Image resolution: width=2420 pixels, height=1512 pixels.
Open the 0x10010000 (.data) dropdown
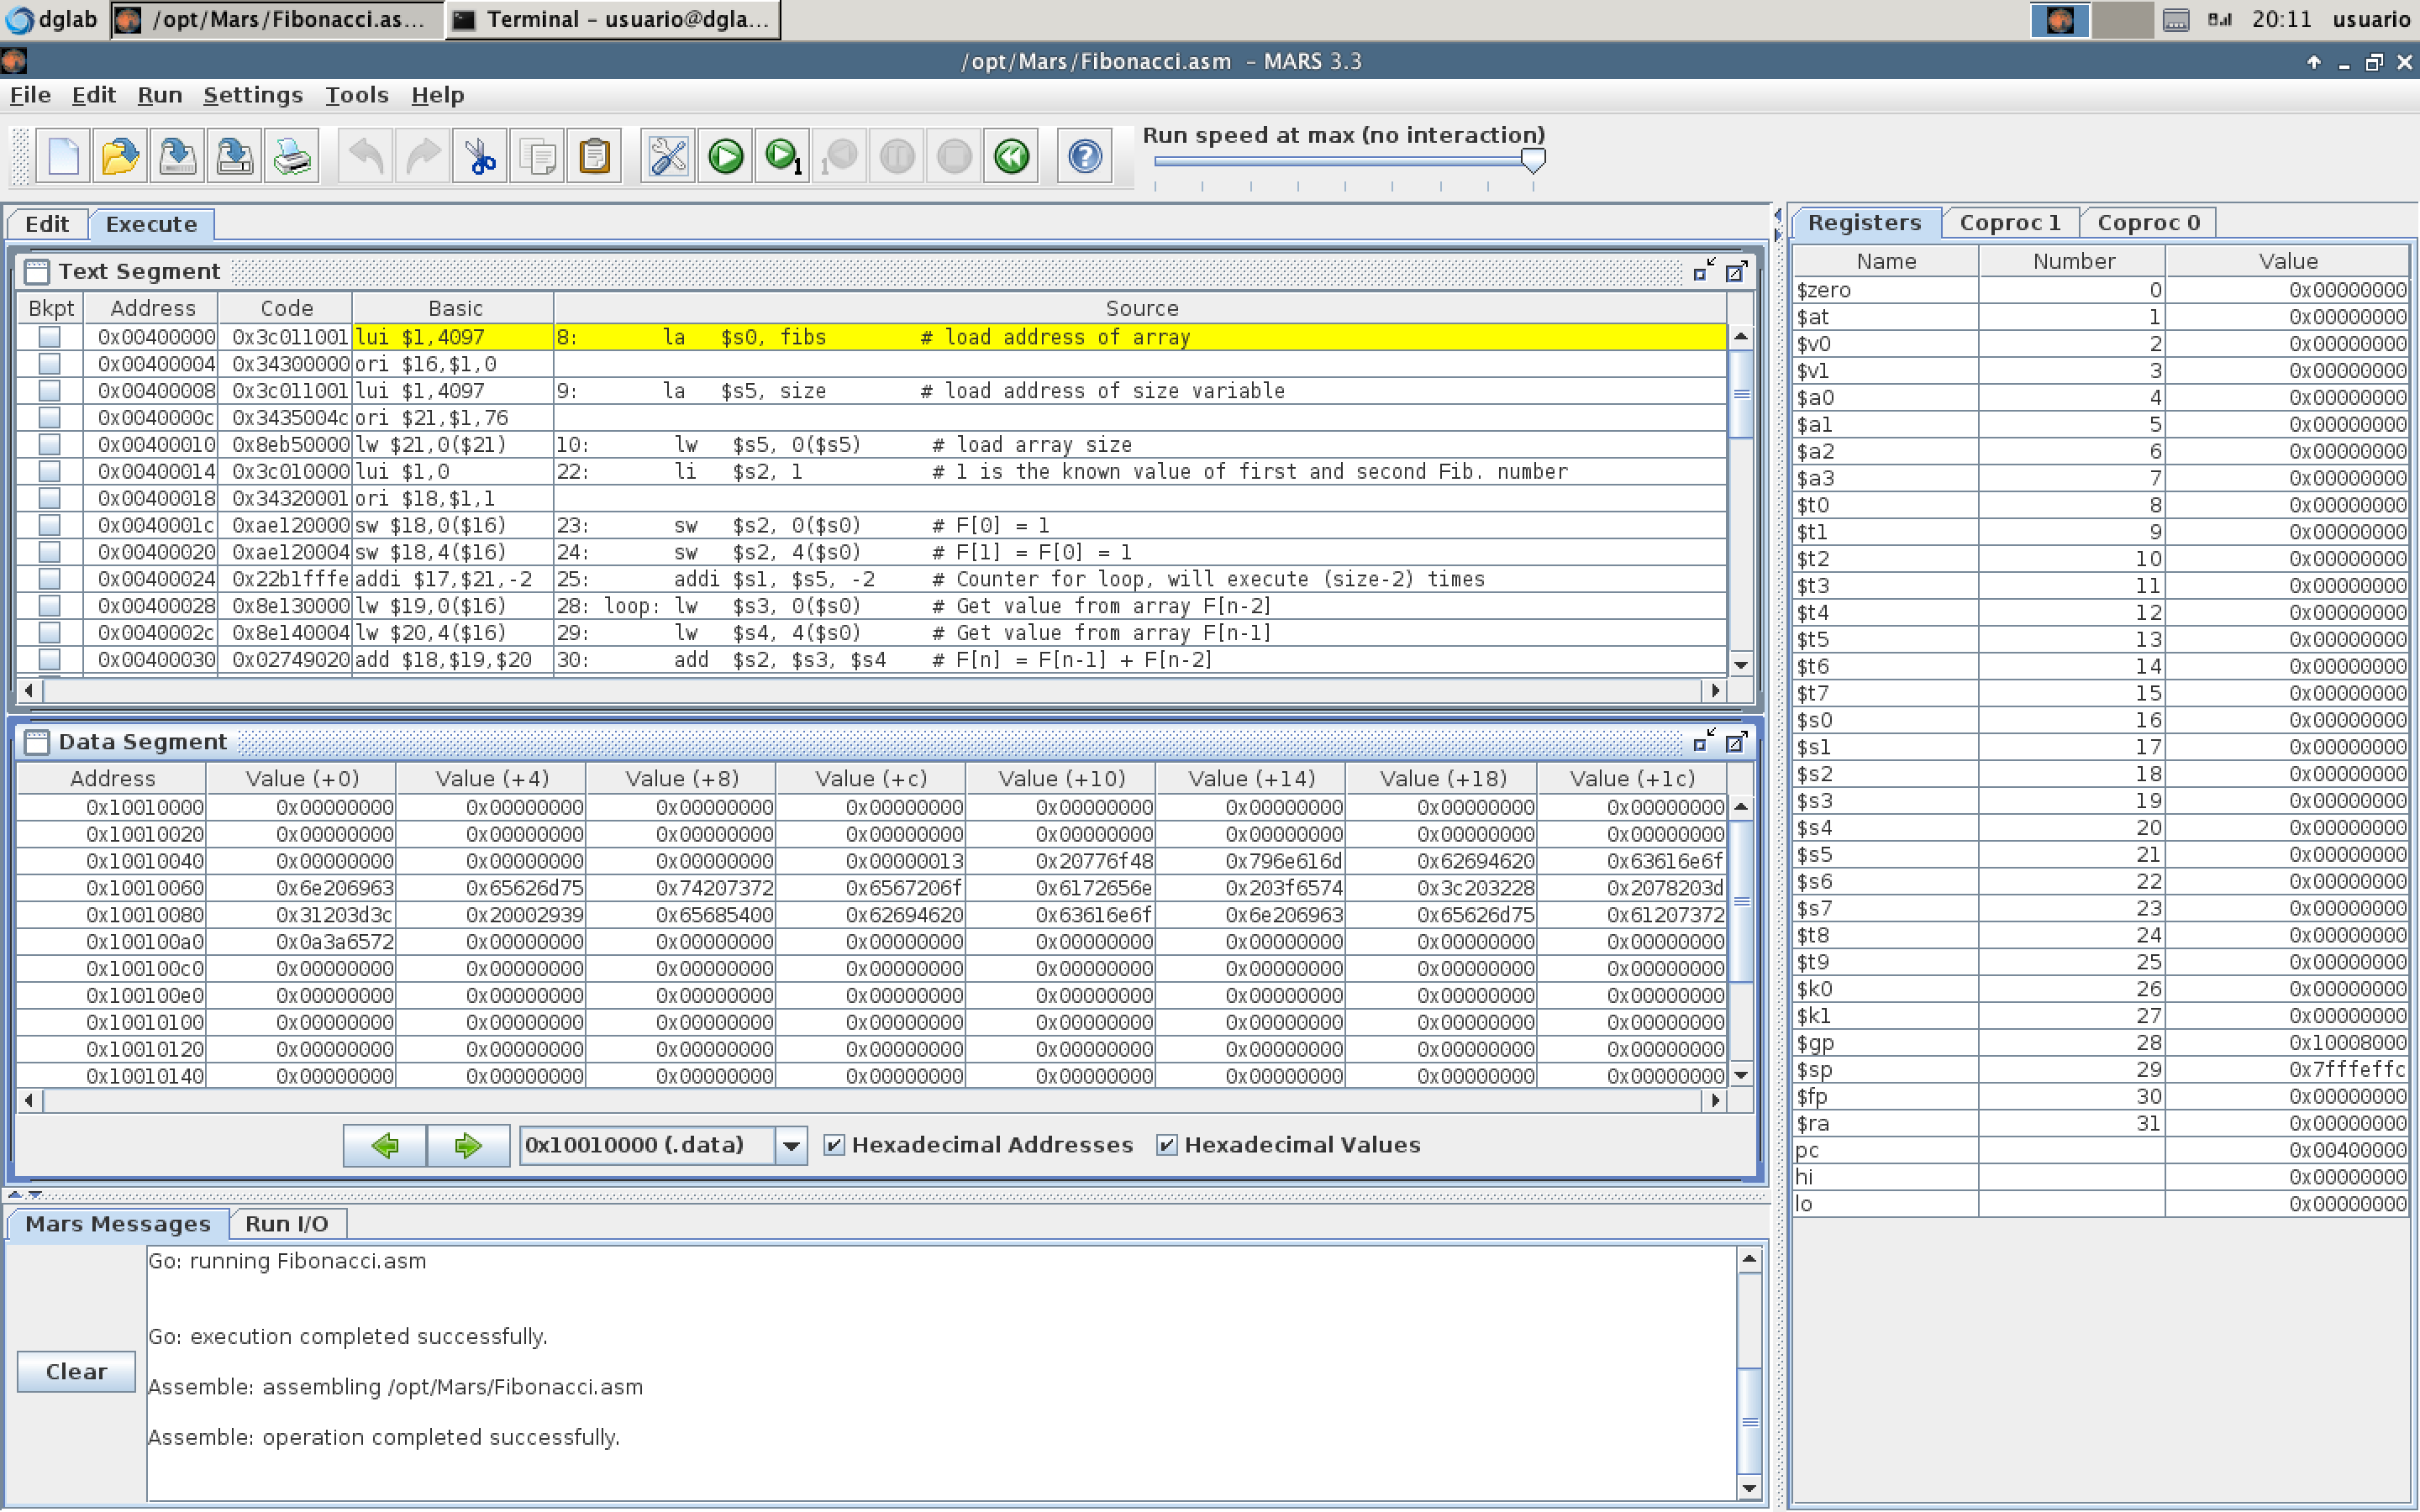pos(791,1145)
